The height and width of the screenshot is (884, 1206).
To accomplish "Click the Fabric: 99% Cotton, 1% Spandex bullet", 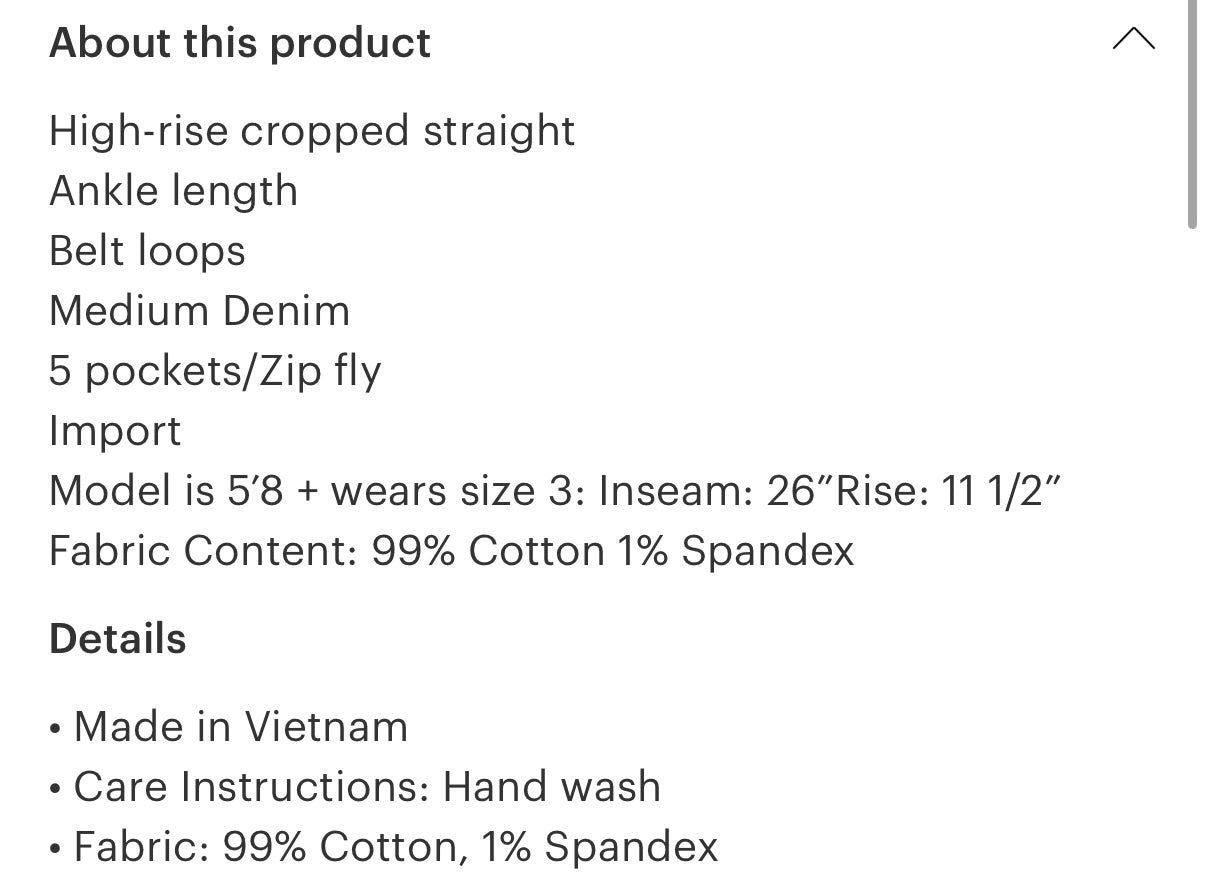I will (395, 847).
